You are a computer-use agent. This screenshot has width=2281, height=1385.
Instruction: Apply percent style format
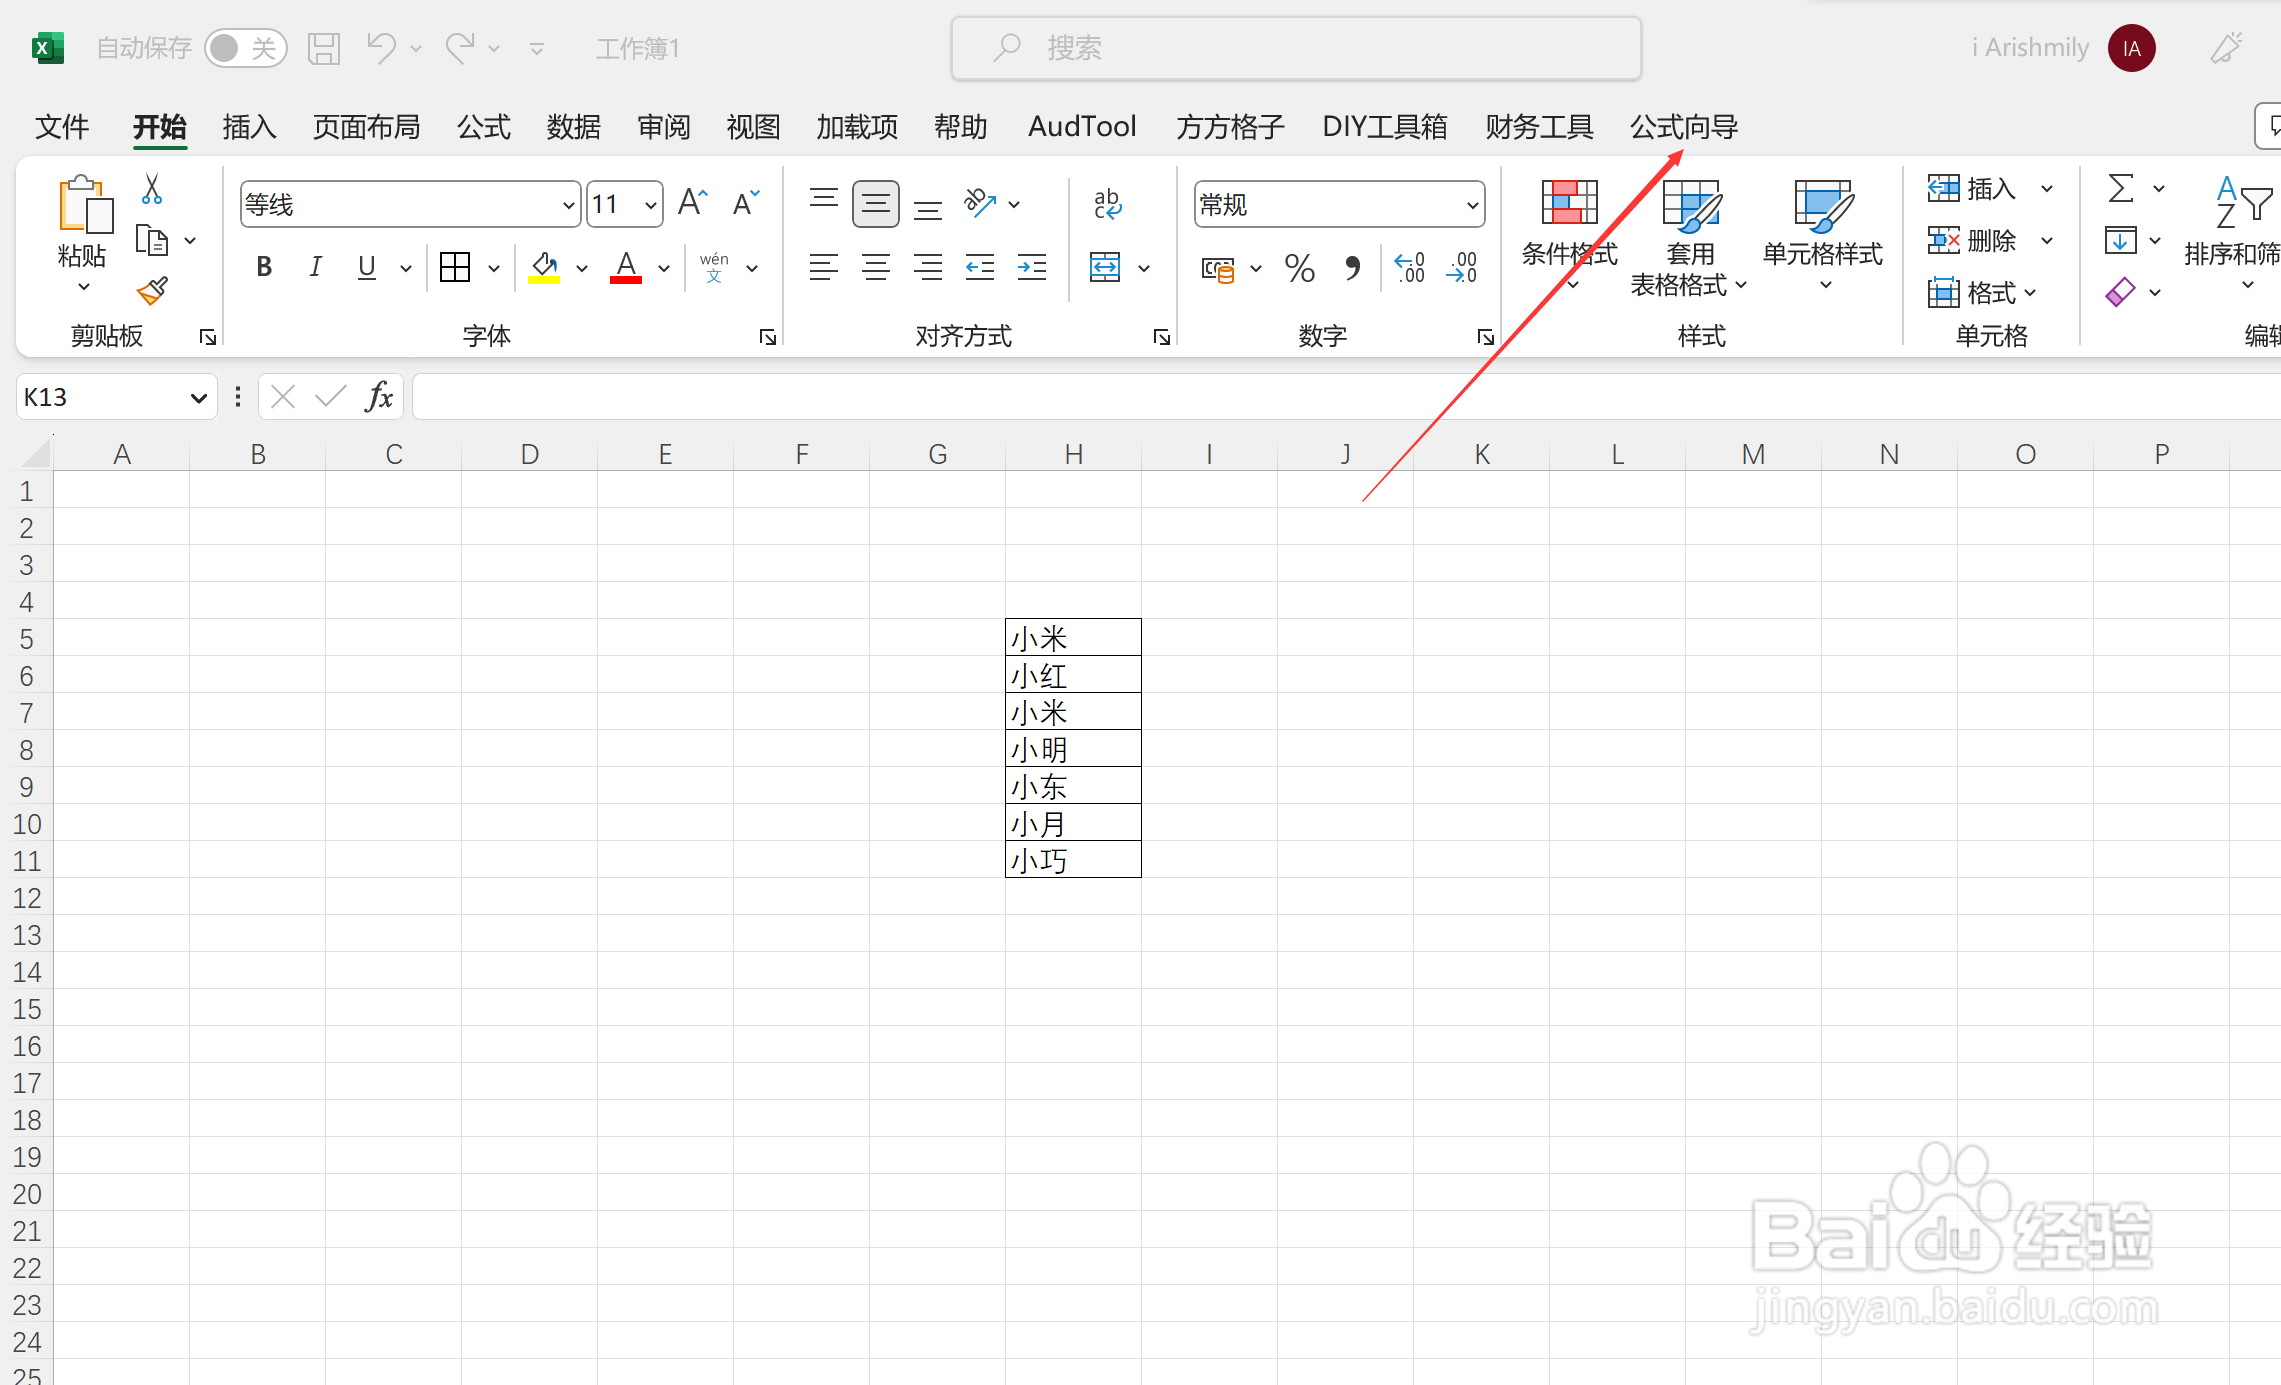(x=1300, y=267)
